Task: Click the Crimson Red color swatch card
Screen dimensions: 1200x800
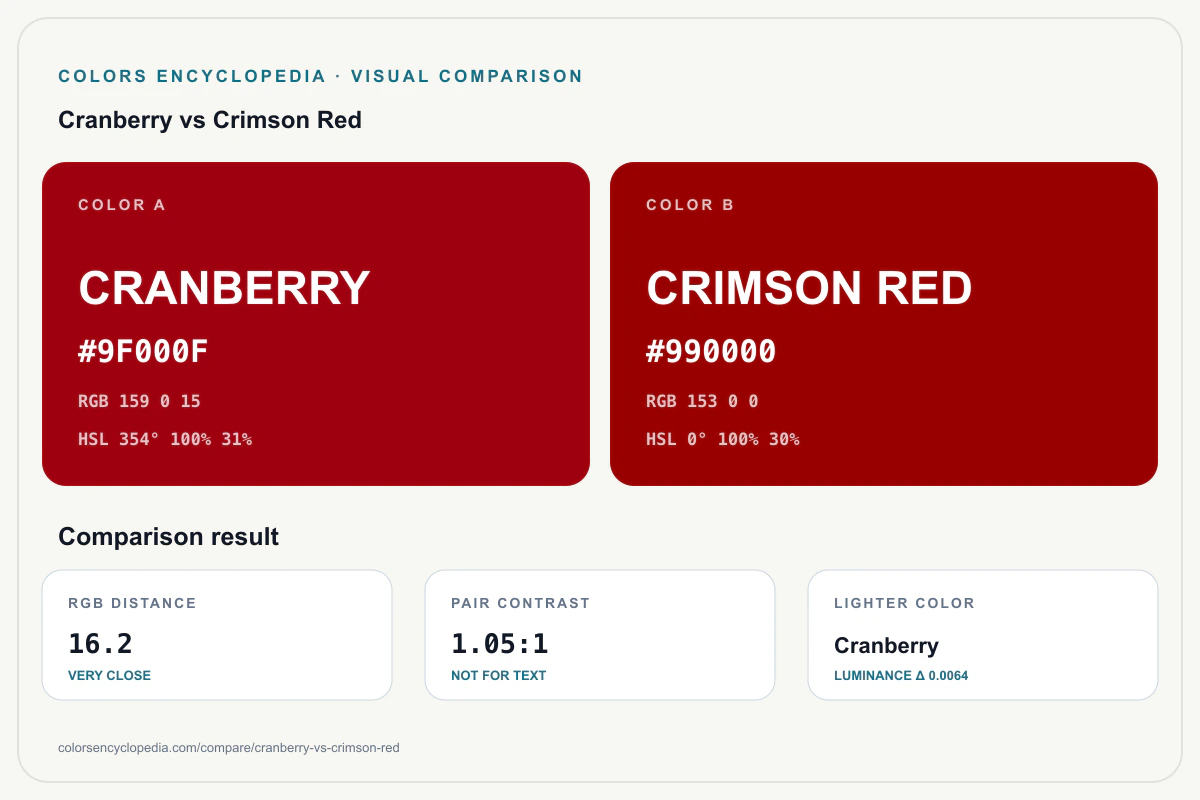Action: click(x=884, y=324)
